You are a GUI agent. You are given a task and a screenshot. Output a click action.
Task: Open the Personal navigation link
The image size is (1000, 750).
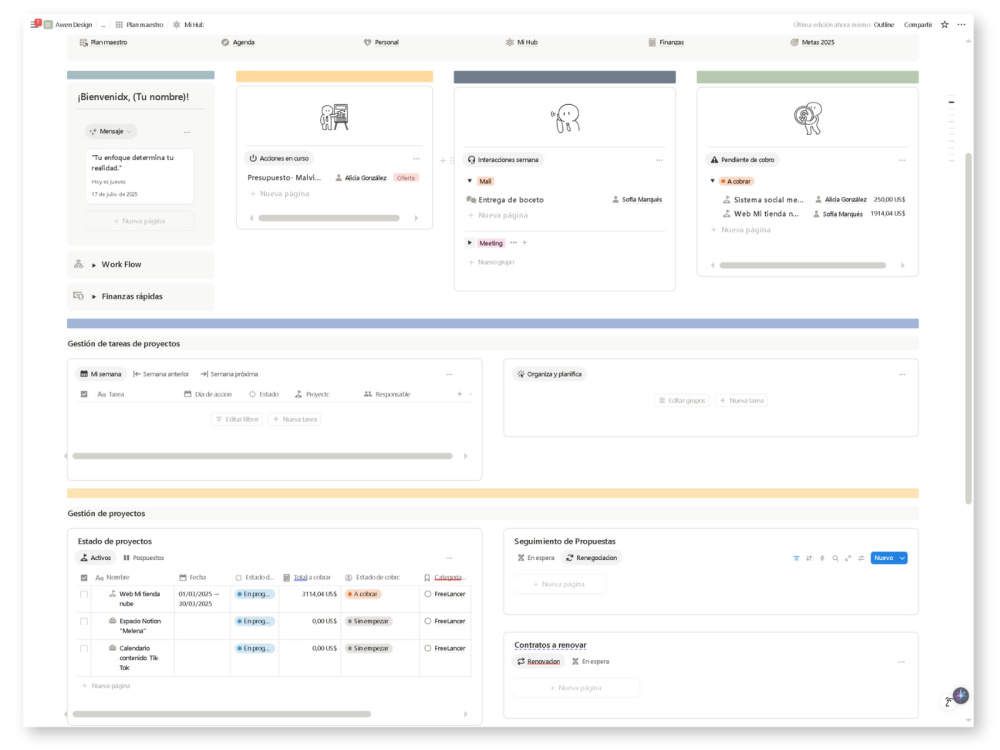(x=381, y=42)
